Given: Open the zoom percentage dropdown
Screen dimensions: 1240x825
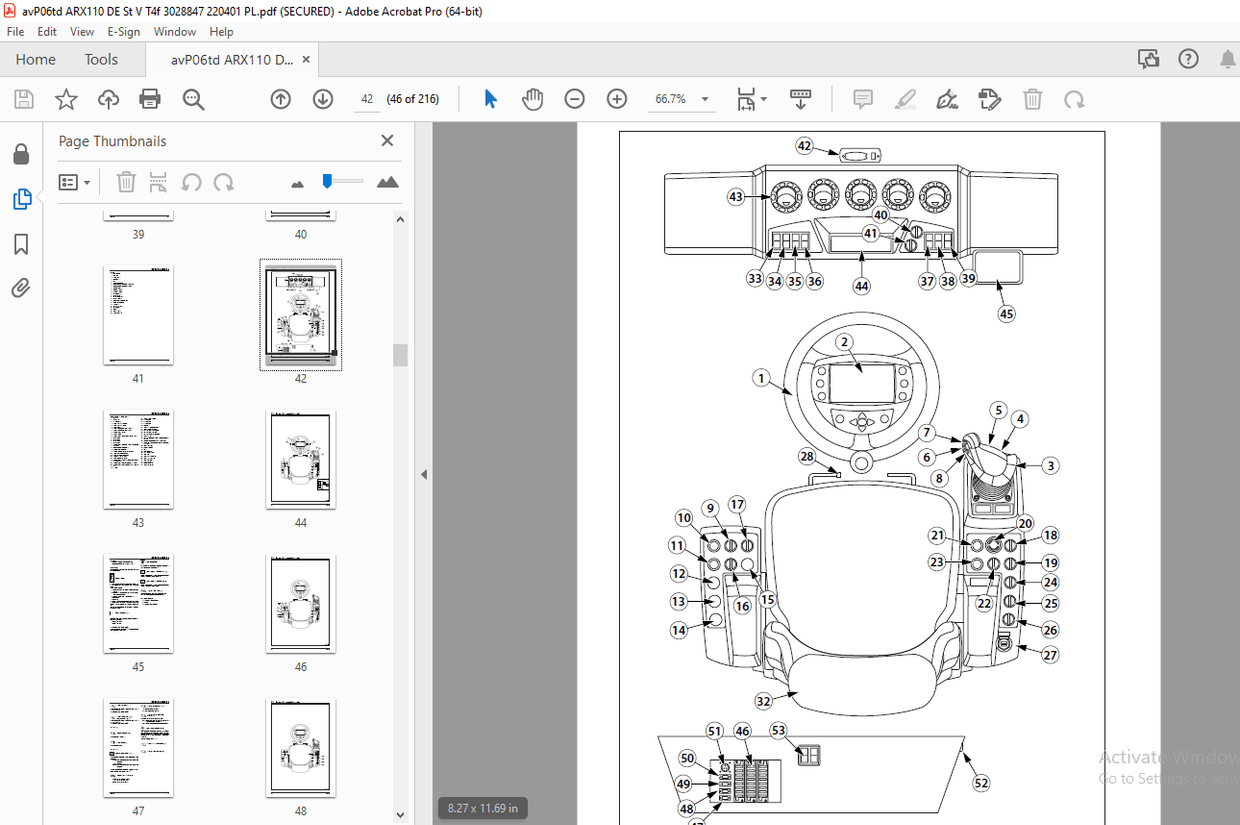Looking at the screenshot, I should click(704, 99).
